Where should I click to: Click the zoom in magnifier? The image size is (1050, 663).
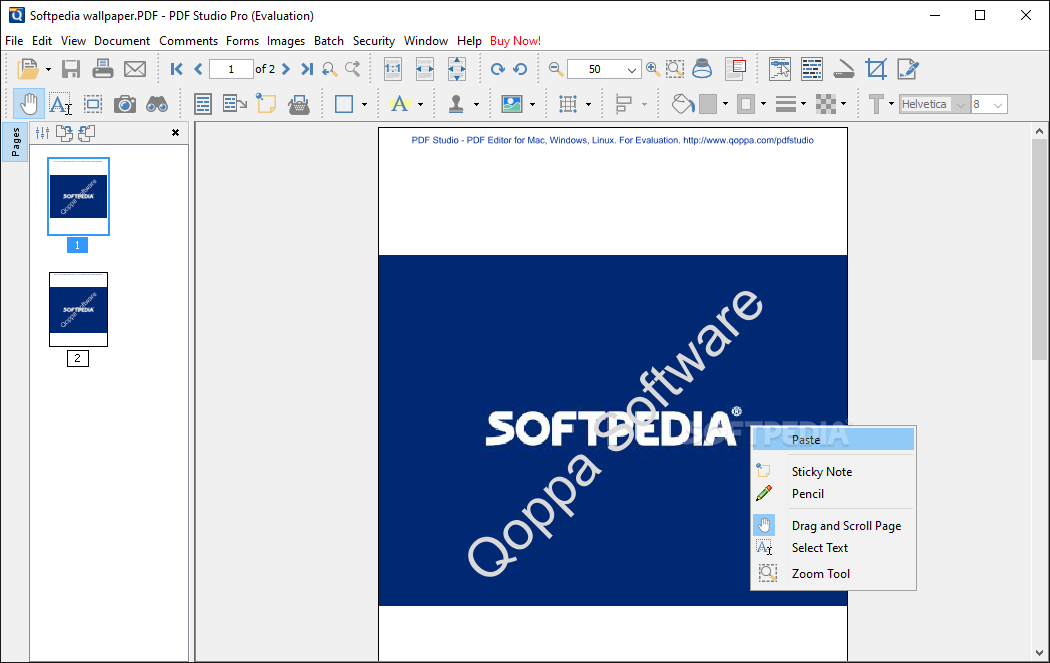pyautogui.click(x=653, y=69)
